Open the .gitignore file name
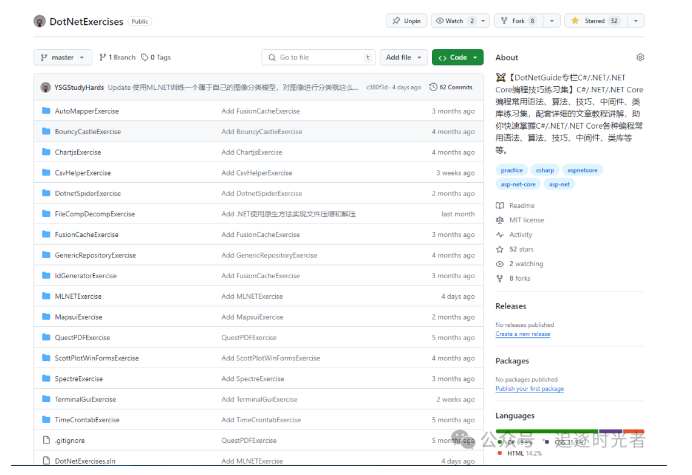Screen dimensions: 692x475 pyautogui.click(x=70, y=441)
